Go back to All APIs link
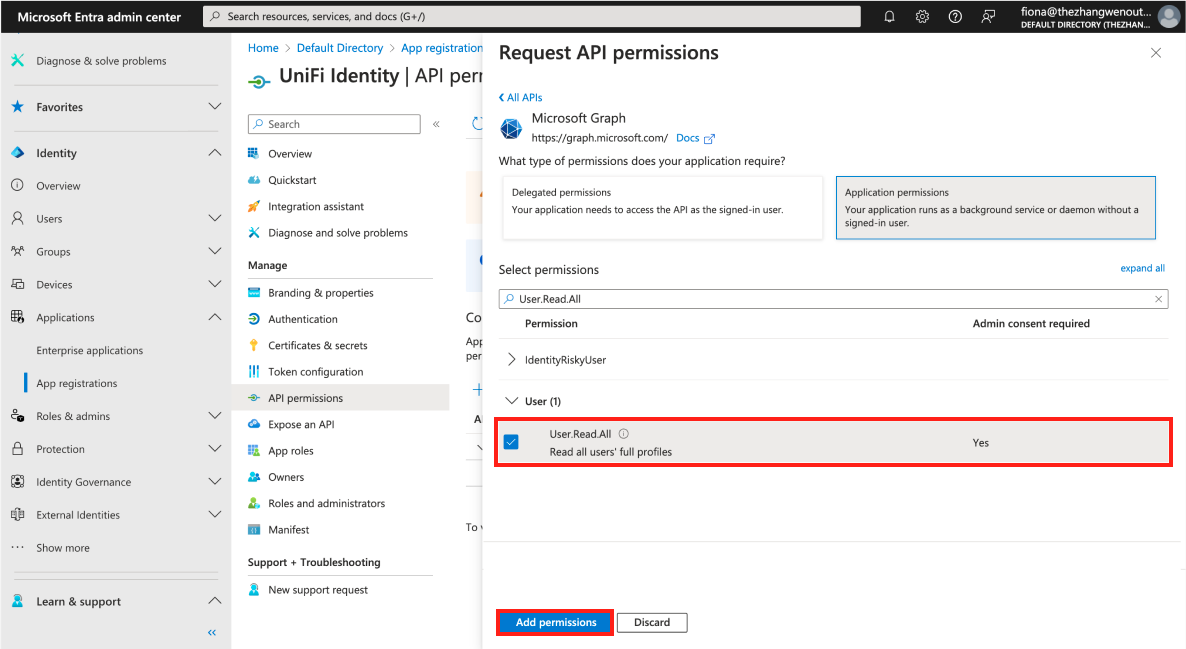This screenshot has width=1186, height=649. click(x=520, y=98)
